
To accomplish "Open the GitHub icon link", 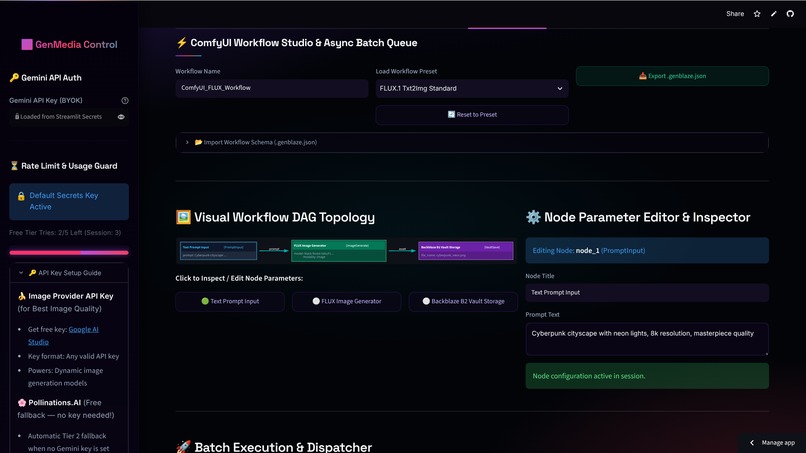I will pyautogui.click(x=790, y=14).
